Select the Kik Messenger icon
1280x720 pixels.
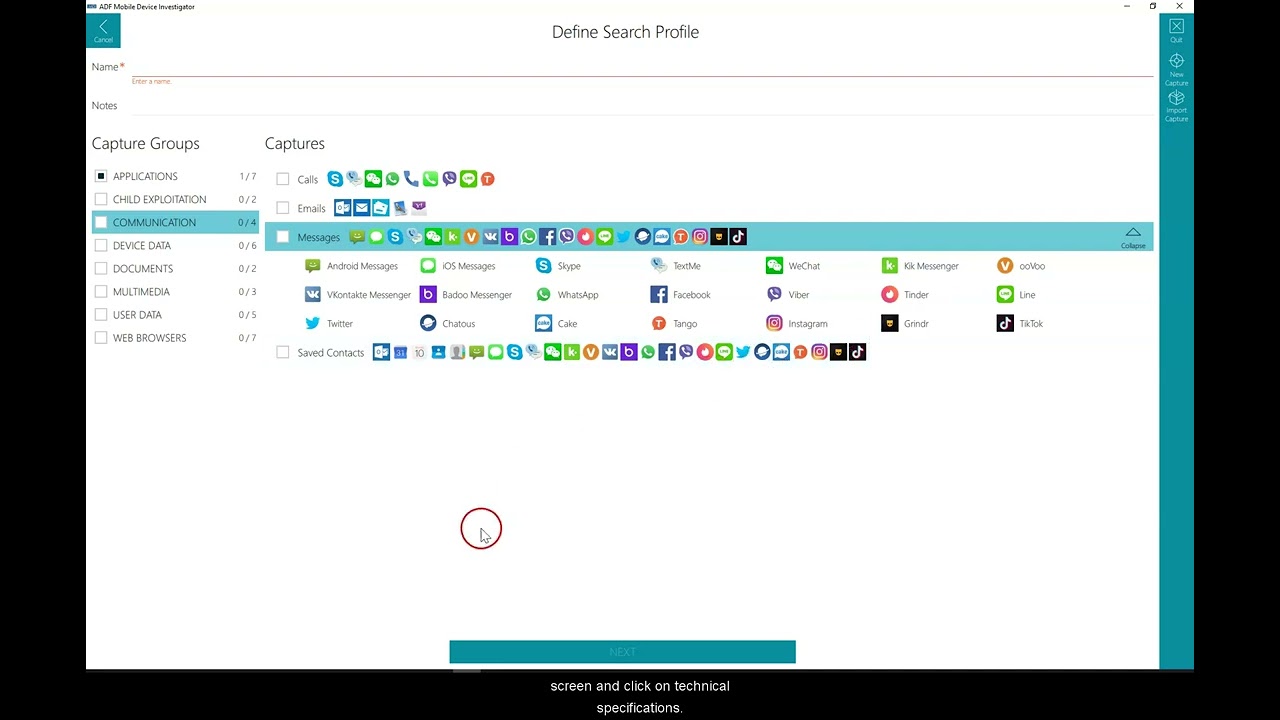tap(889, 266)
